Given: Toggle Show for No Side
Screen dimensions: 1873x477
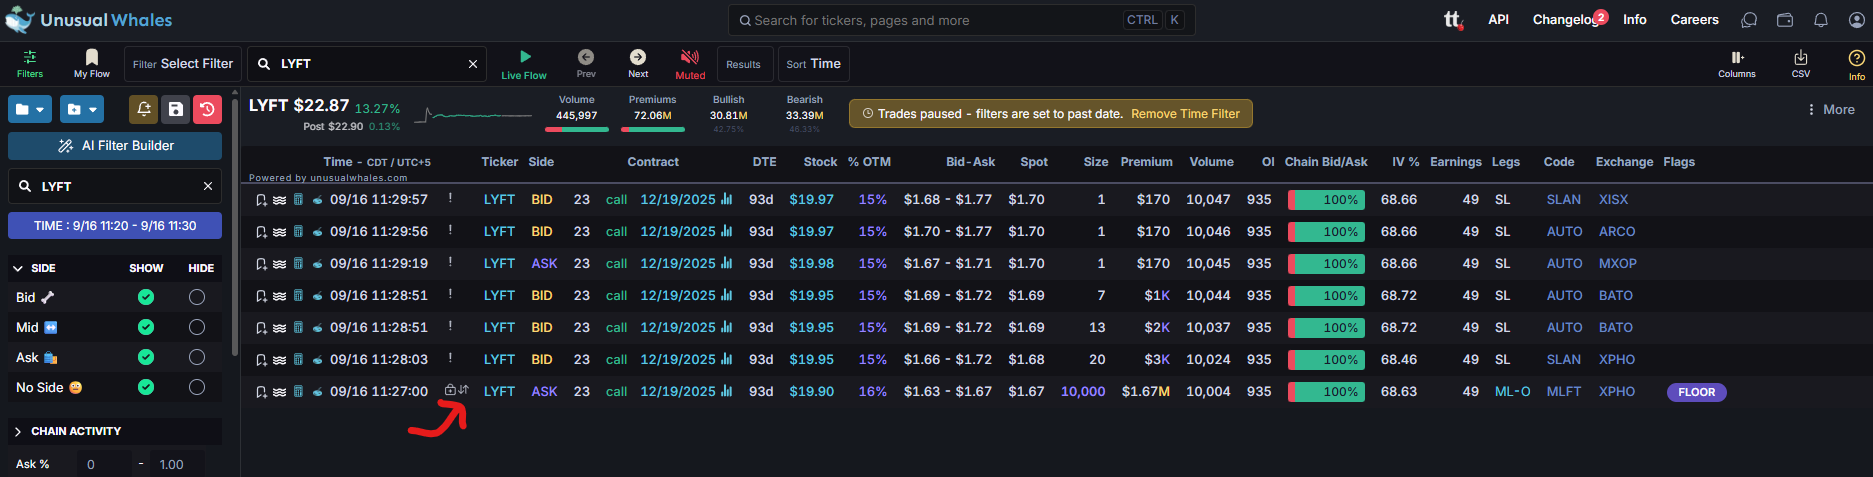Looking at the screenshot, I should click(146, 387).
